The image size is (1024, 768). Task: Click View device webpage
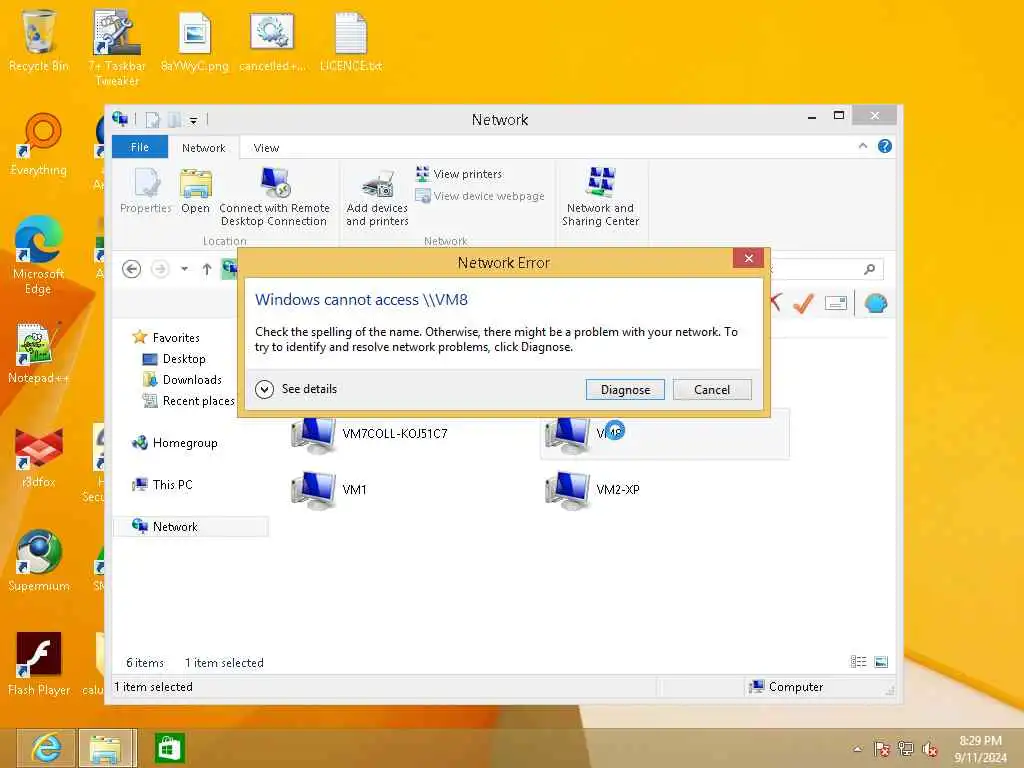point(480,196)
